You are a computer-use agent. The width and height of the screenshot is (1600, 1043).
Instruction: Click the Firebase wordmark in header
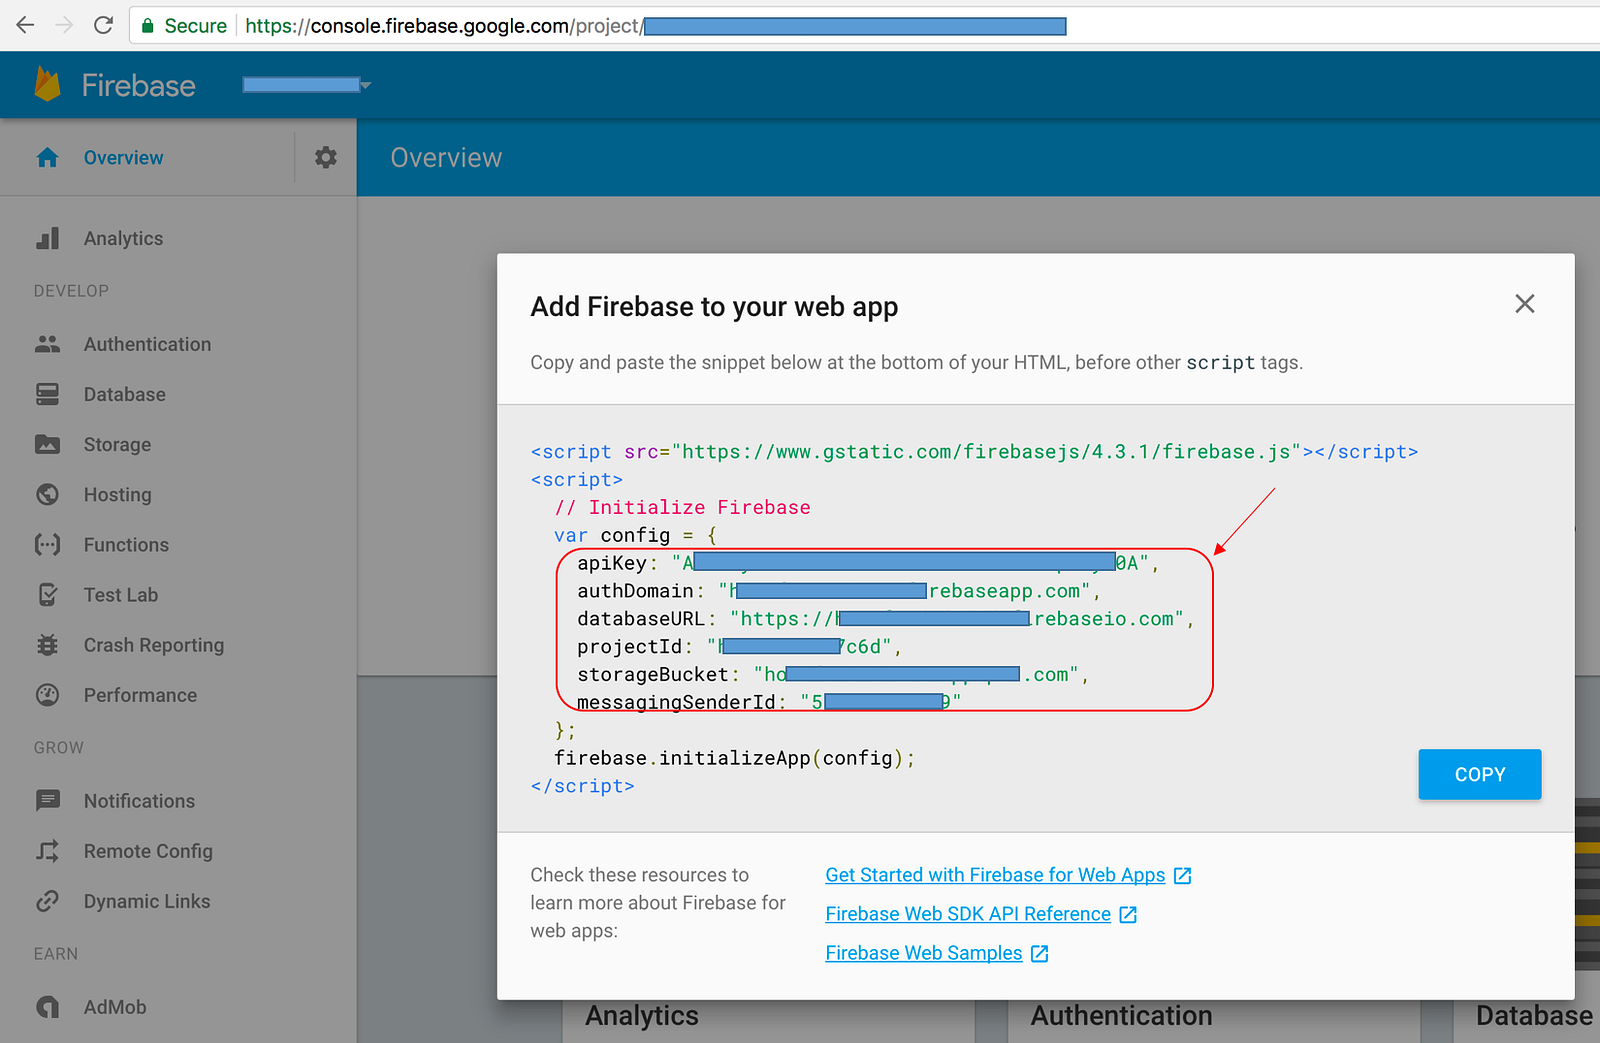pyautogui.click(x=138, y=86)
